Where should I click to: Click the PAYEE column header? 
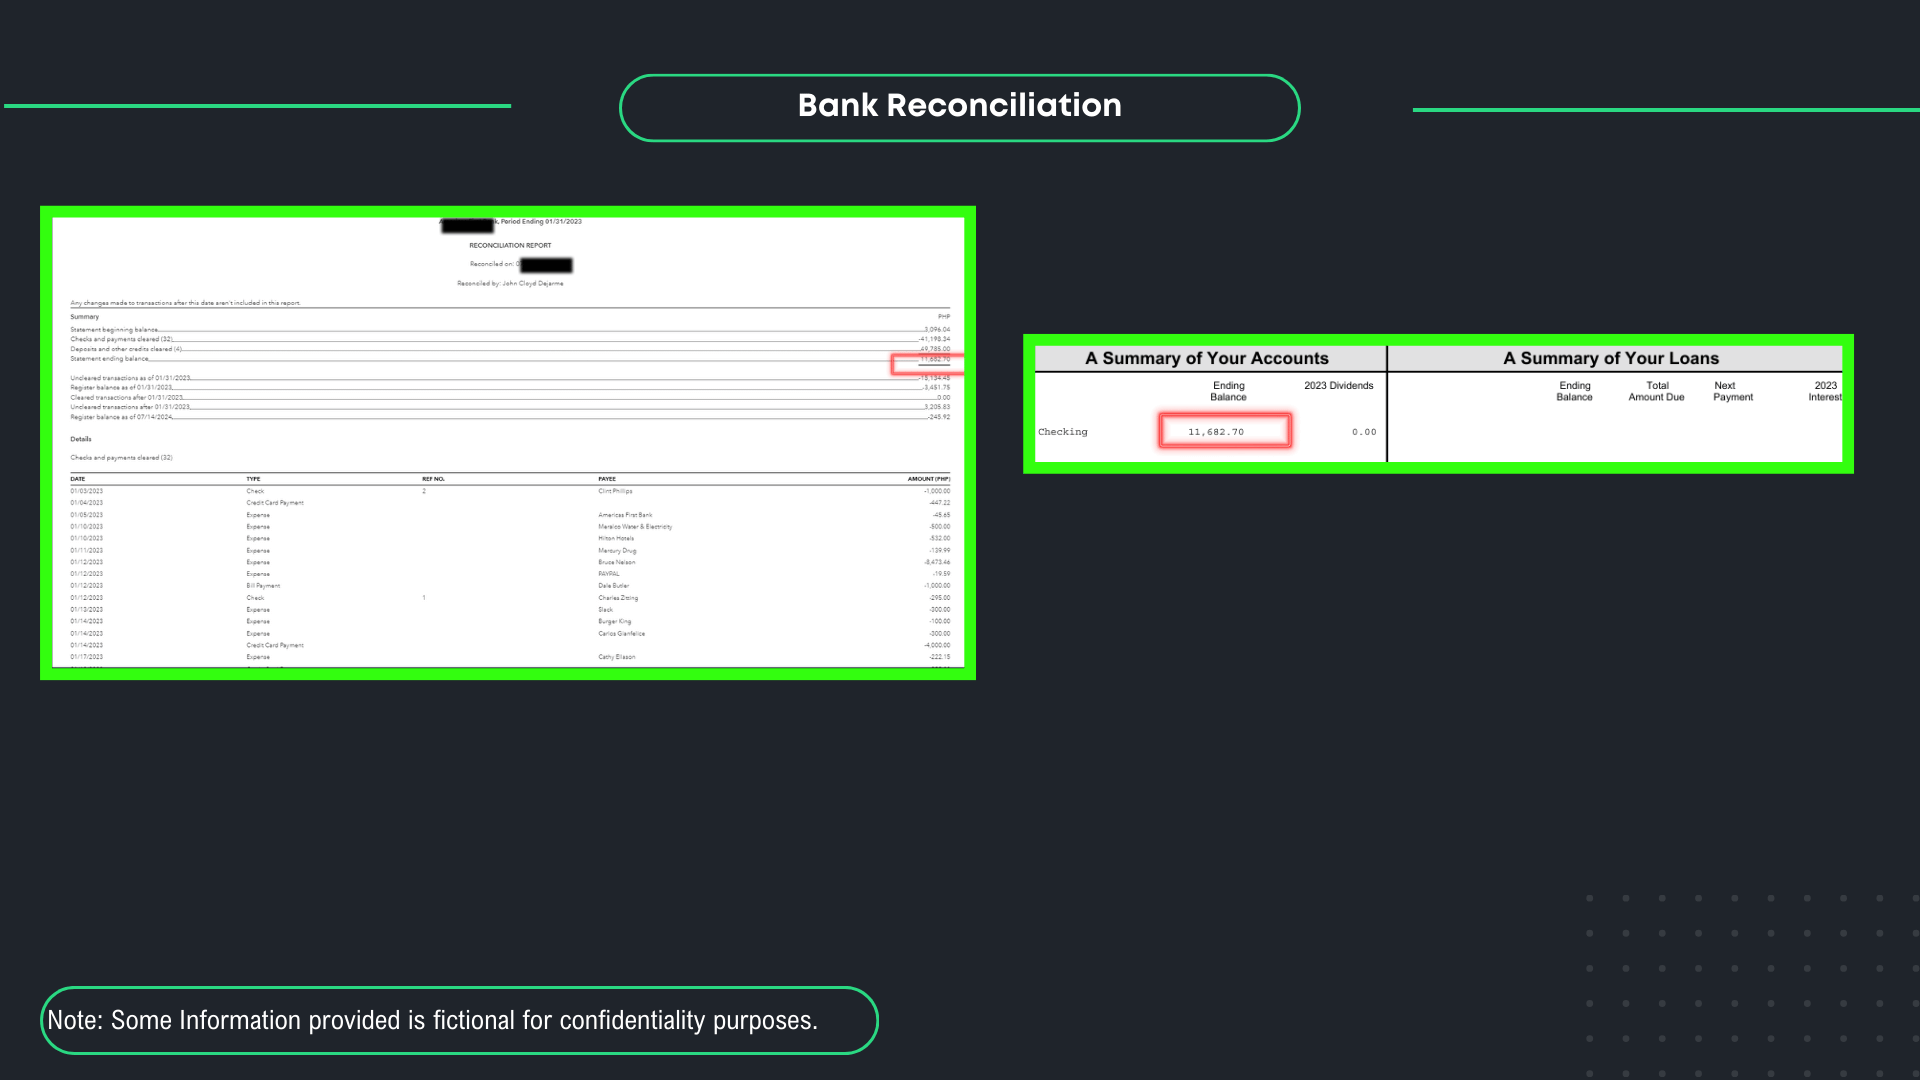point(607,479)
